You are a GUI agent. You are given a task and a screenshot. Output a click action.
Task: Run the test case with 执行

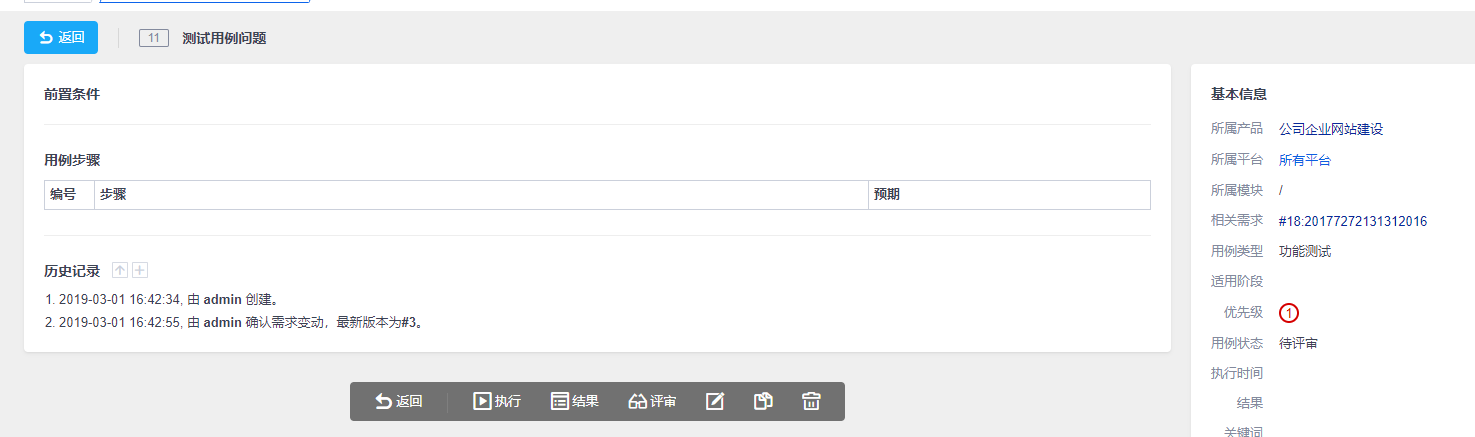(x=497, y=401)
